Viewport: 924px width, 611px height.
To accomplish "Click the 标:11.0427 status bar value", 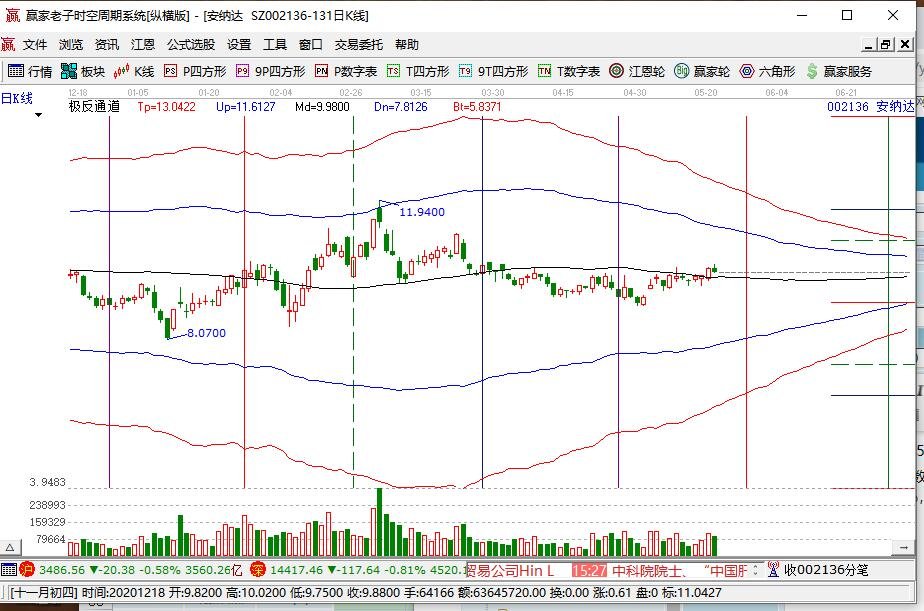I will 691,592.
